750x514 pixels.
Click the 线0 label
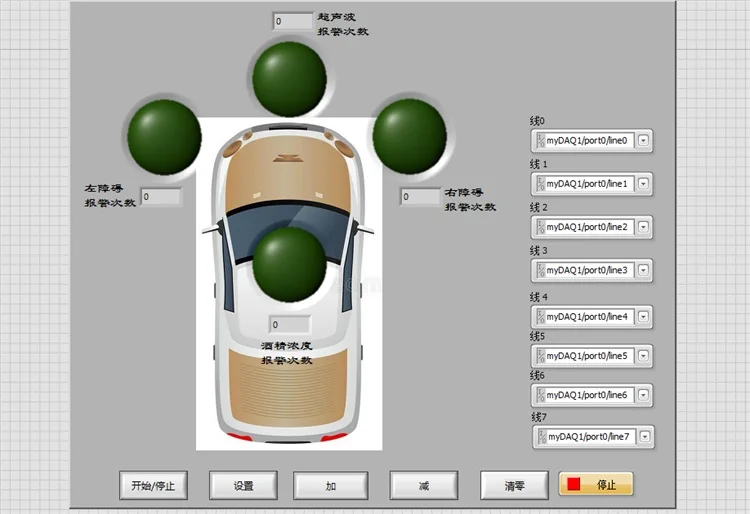coord(537,121)
